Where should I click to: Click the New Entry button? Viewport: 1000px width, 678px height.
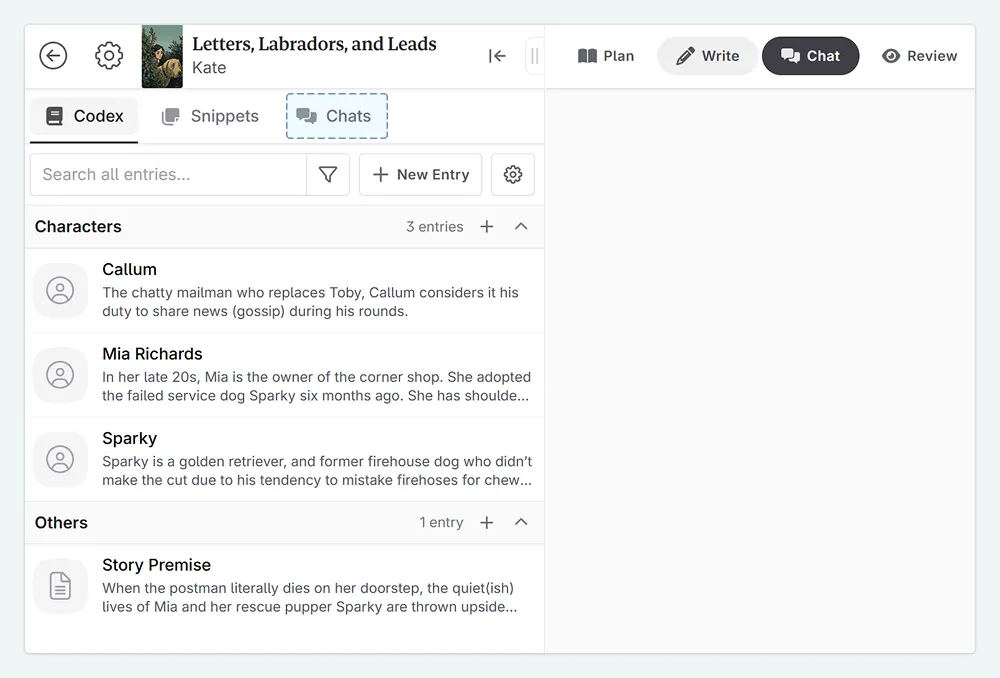[x=420, y=174]
